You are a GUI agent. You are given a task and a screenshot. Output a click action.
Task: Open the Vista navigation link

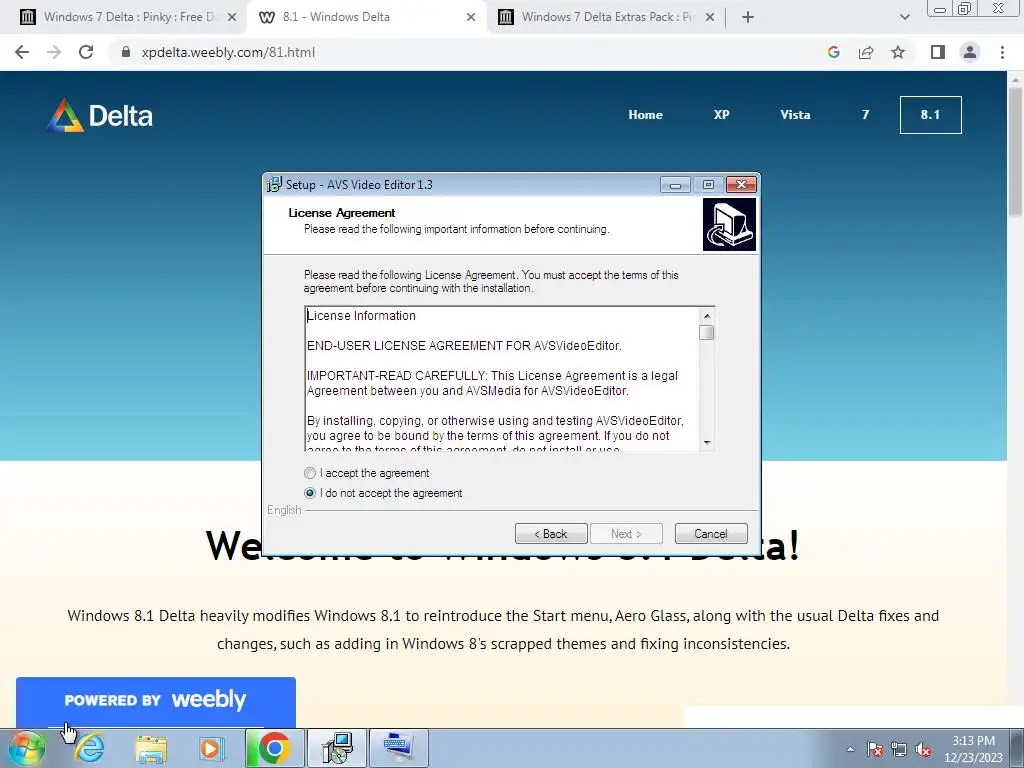795,115
